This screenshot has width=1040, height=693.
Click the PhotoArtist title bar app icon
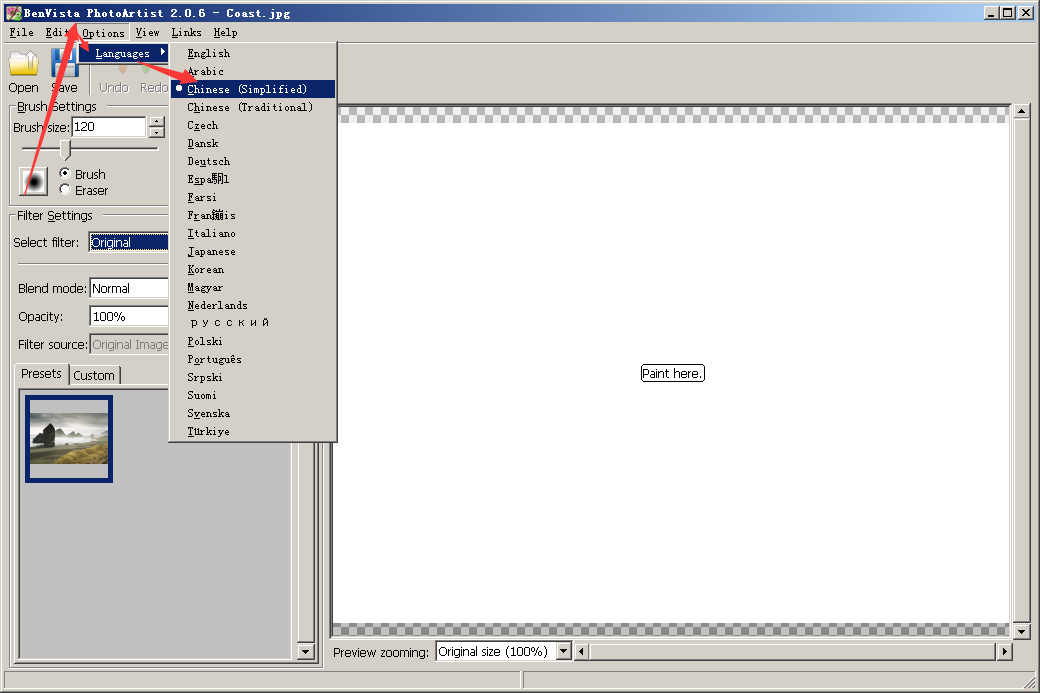pos(13,13)
